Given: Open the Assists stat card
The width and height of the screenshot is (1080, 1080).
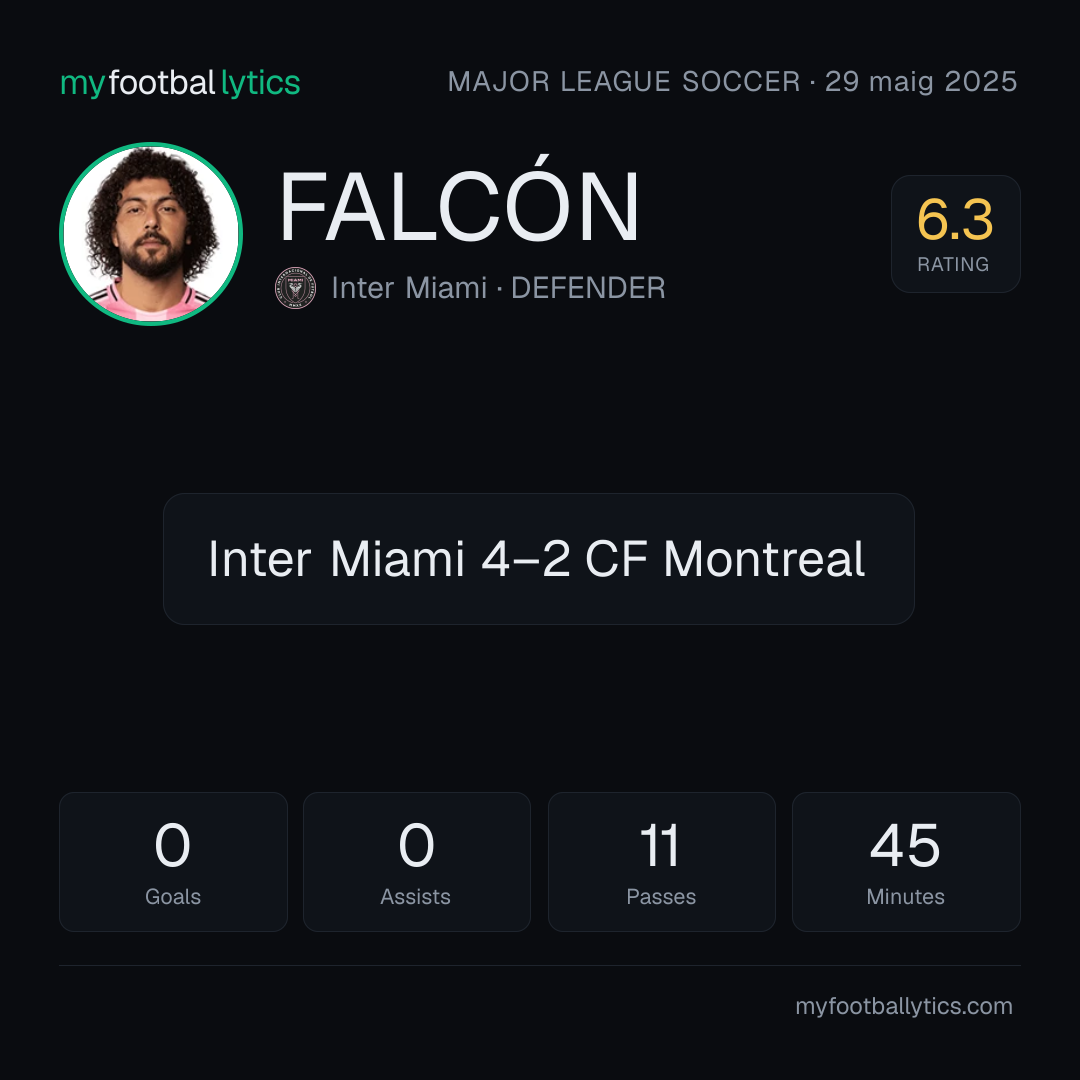Looking at the screenshot, I should (417, 862).
